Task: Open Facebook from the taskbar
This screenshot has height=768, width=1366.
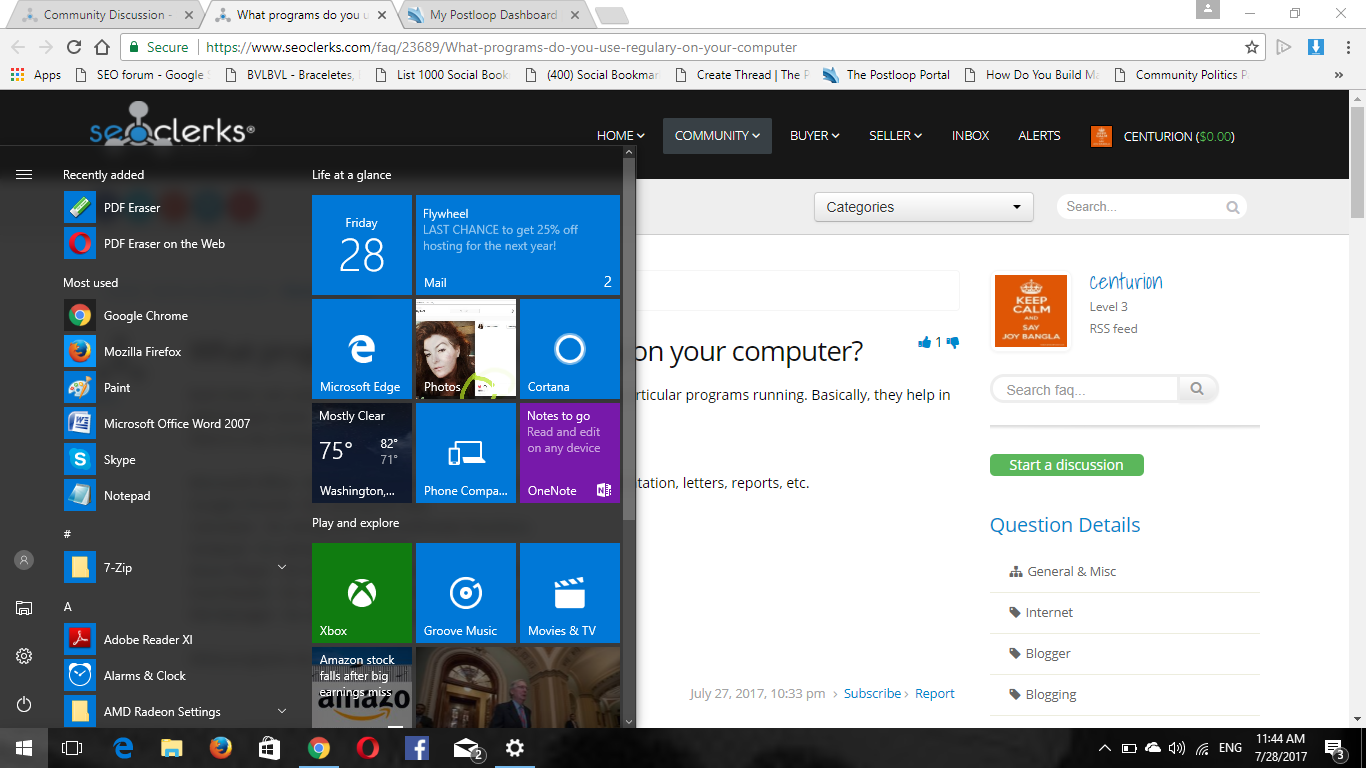Action: click(x=417, y=748)
